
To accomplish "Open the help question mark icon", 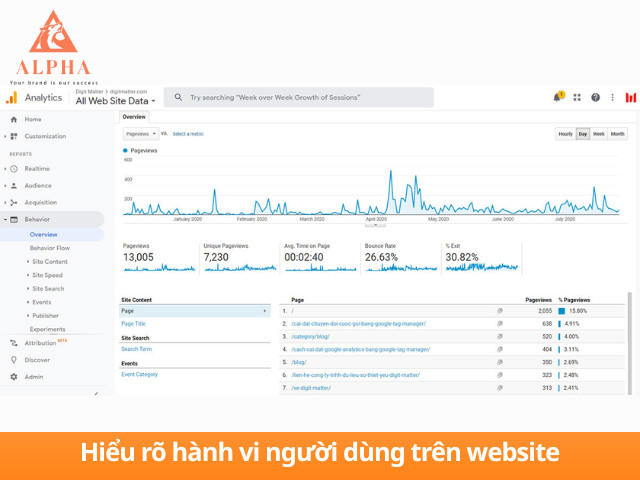I will (x=596, y=97).
